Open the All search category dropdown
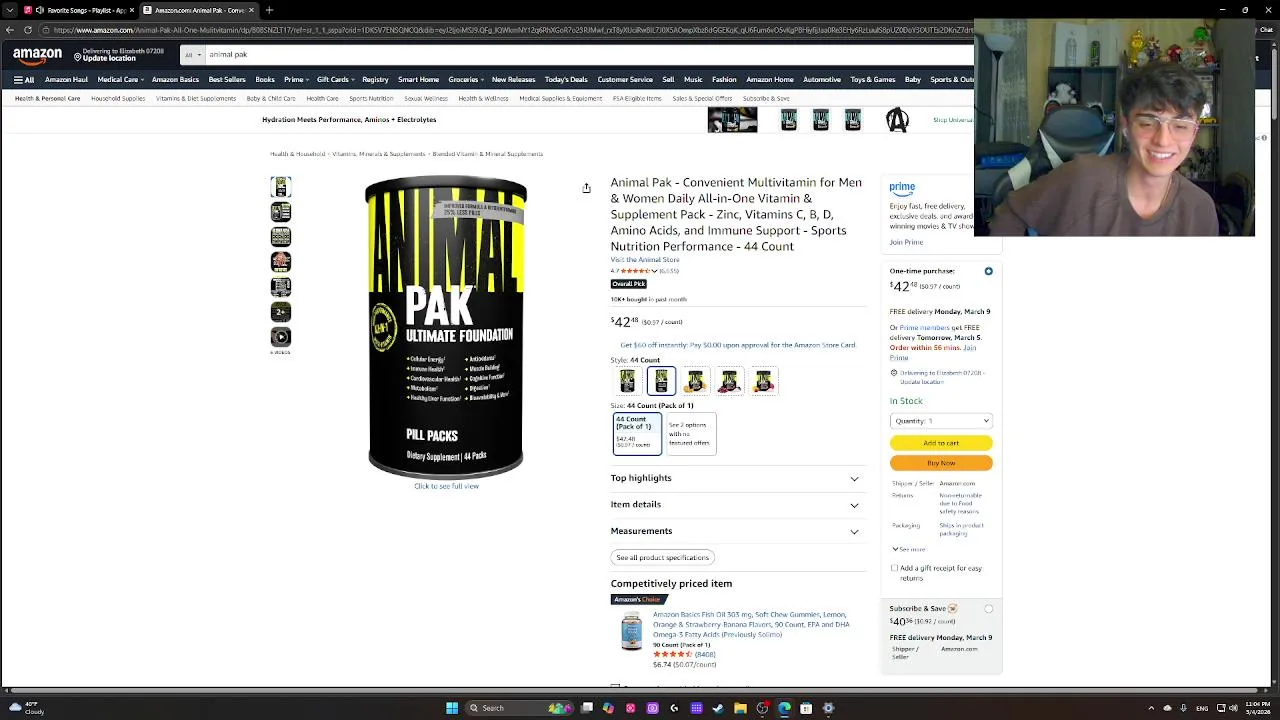 (x=193, y=55)
